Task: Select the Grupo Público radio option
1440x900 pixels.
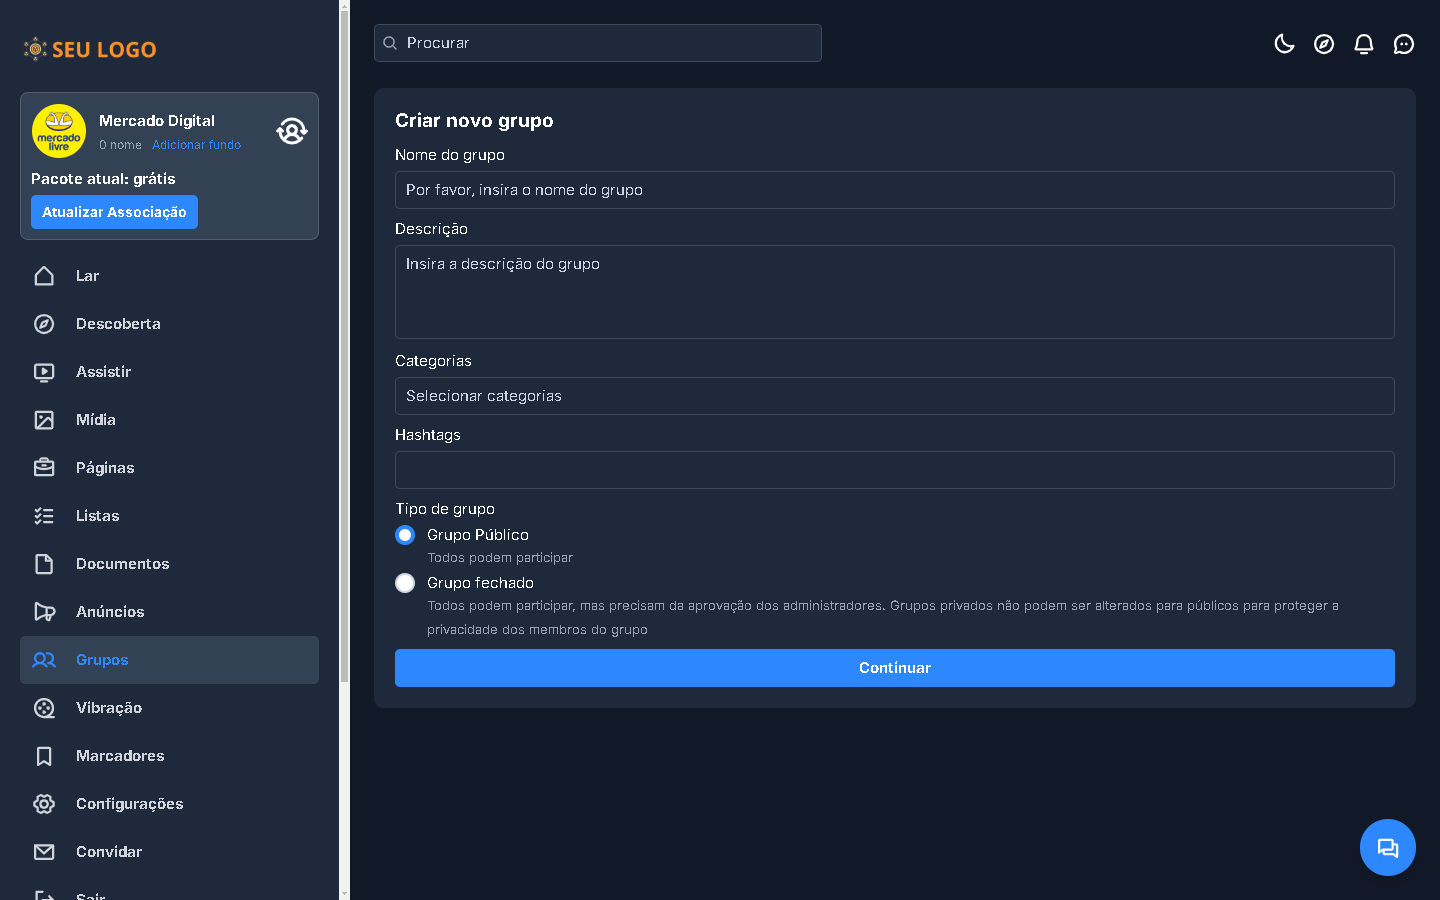Action: [405, 535]
